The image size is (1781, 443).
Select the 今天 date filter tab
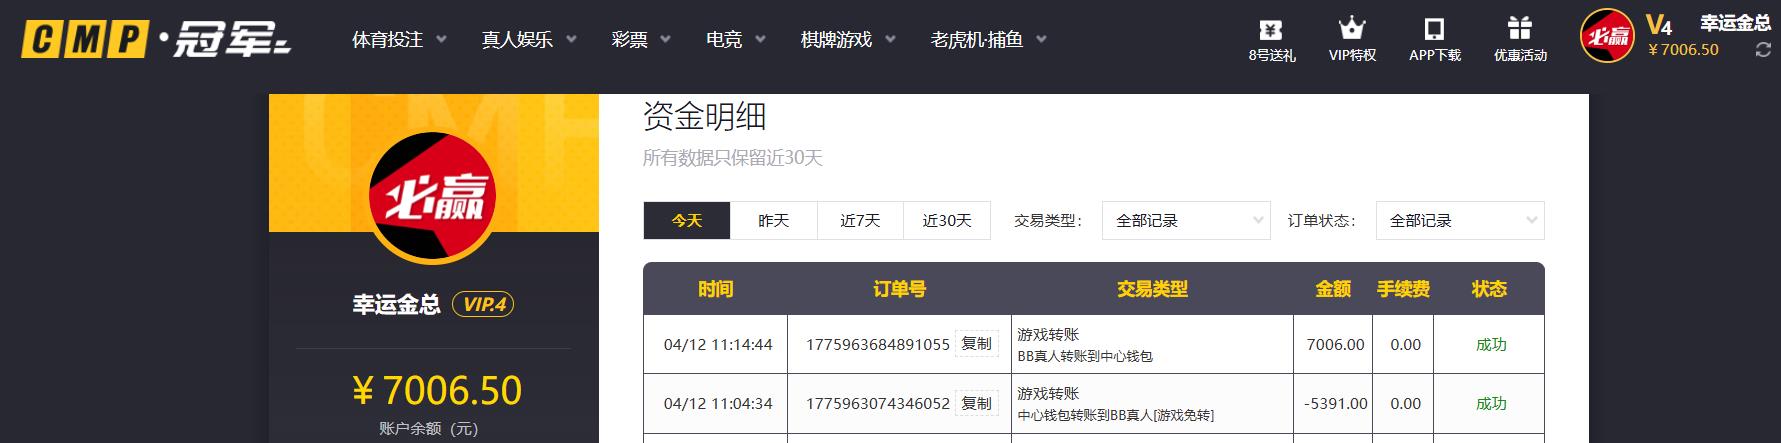click(687, 221)
